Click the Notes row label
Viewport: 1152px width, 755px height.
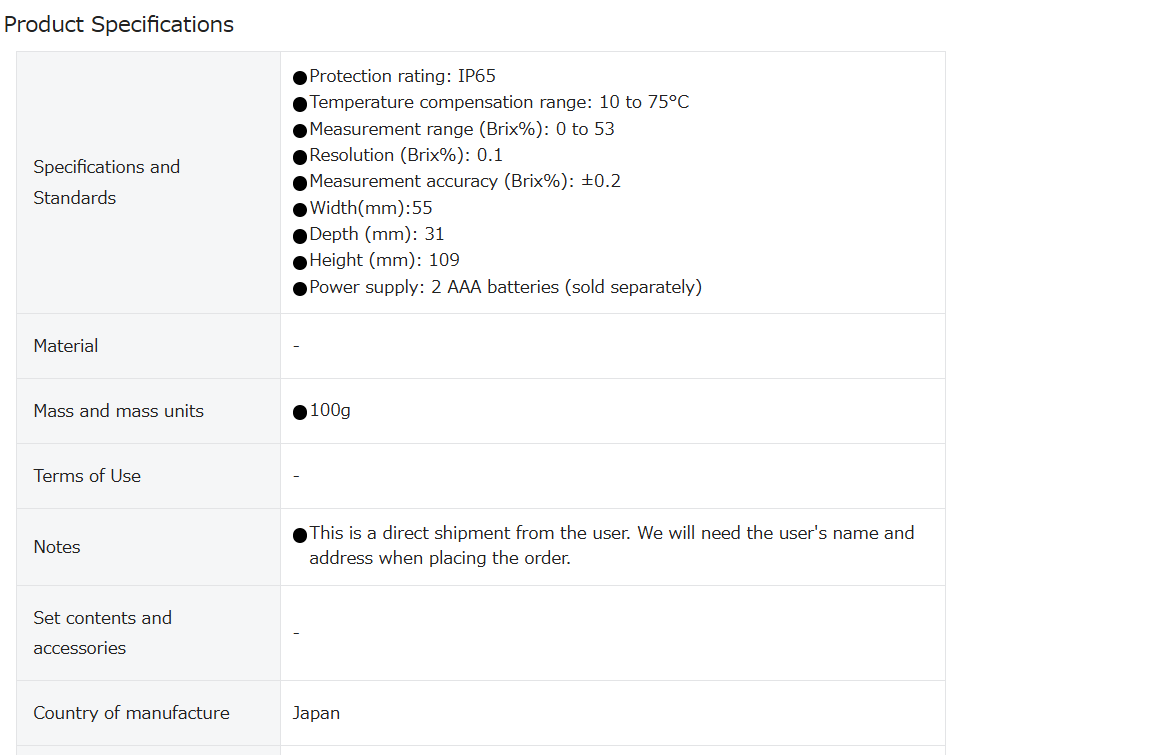click(57, 547)
